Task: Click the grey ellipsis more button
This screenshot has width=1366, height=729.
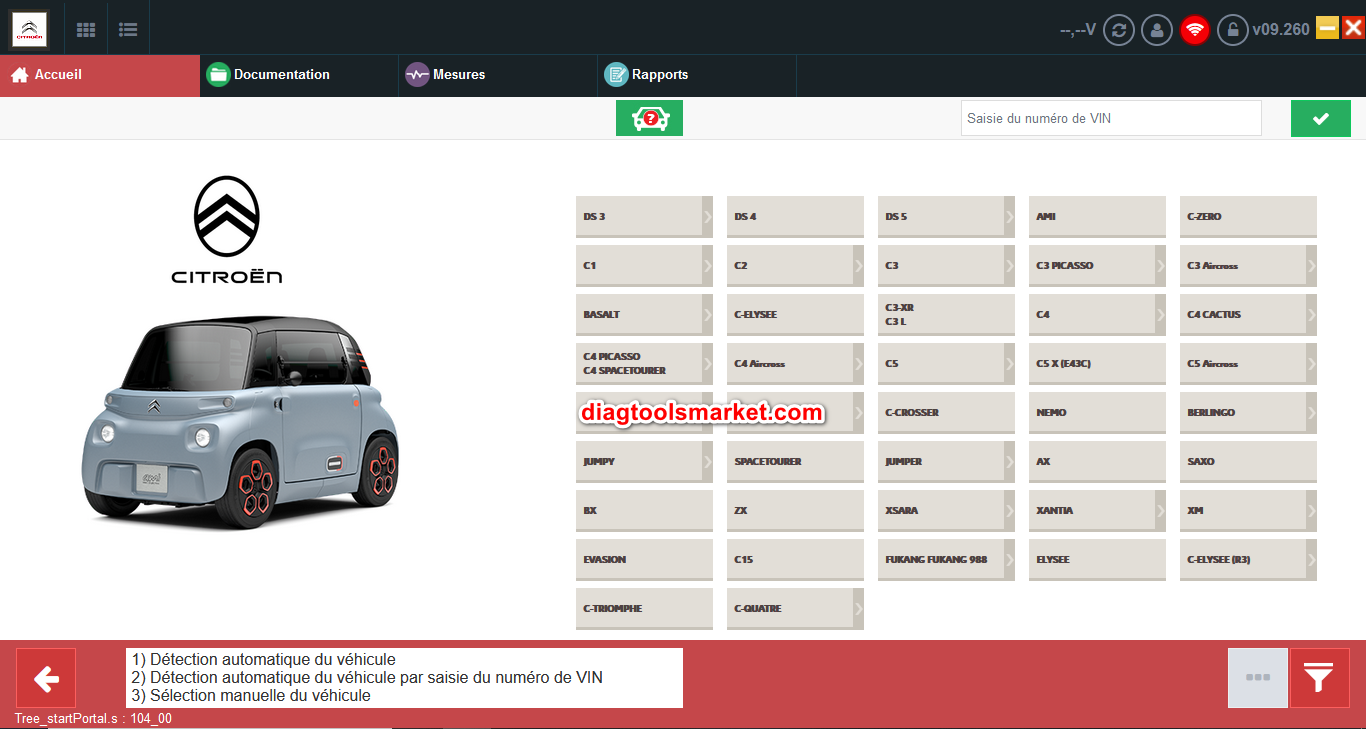Action: (x=1257, y=678)
